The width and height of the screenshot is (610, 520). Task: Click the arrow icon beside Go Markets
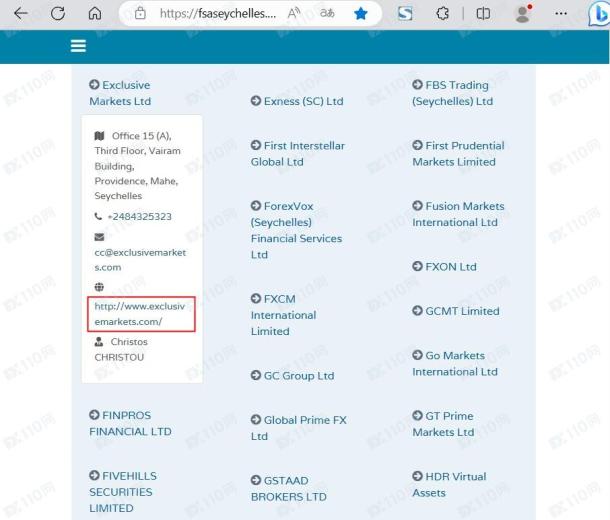pos(417,355)
